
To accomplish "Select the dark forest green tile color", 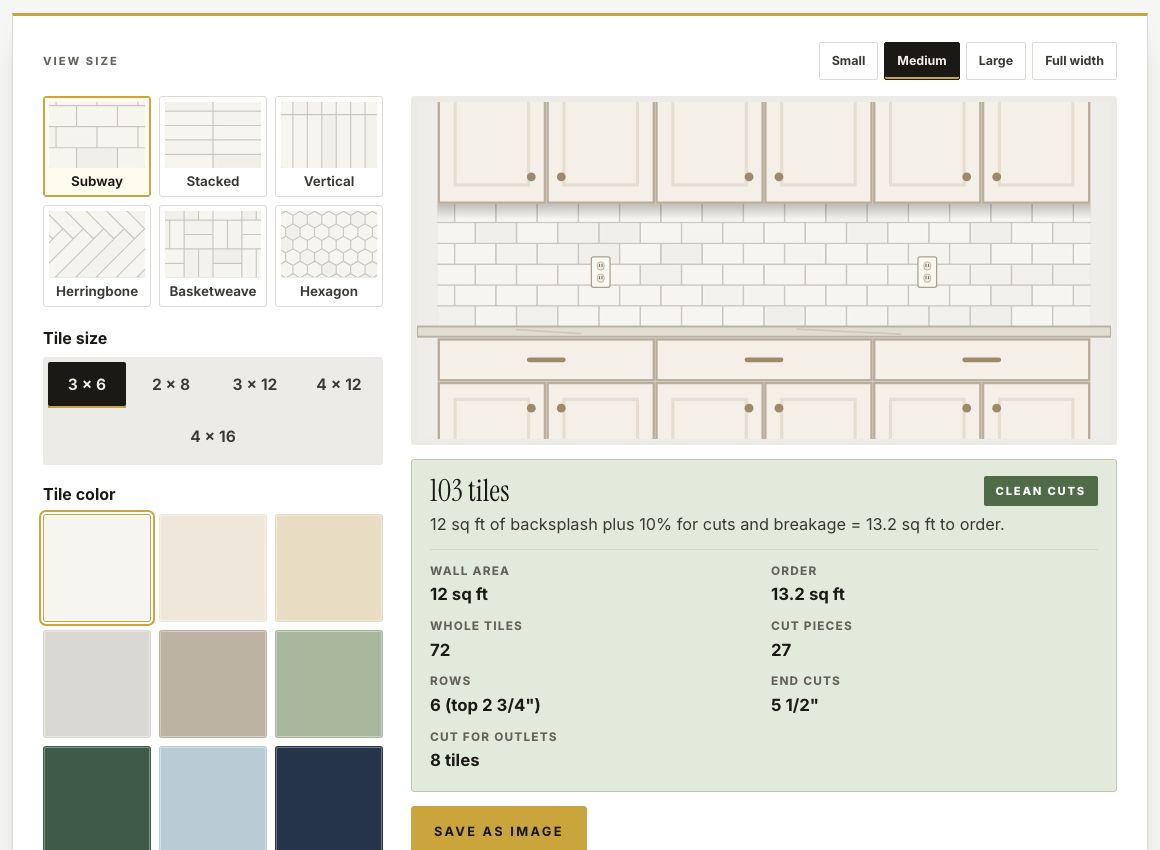I will [97, 798].
